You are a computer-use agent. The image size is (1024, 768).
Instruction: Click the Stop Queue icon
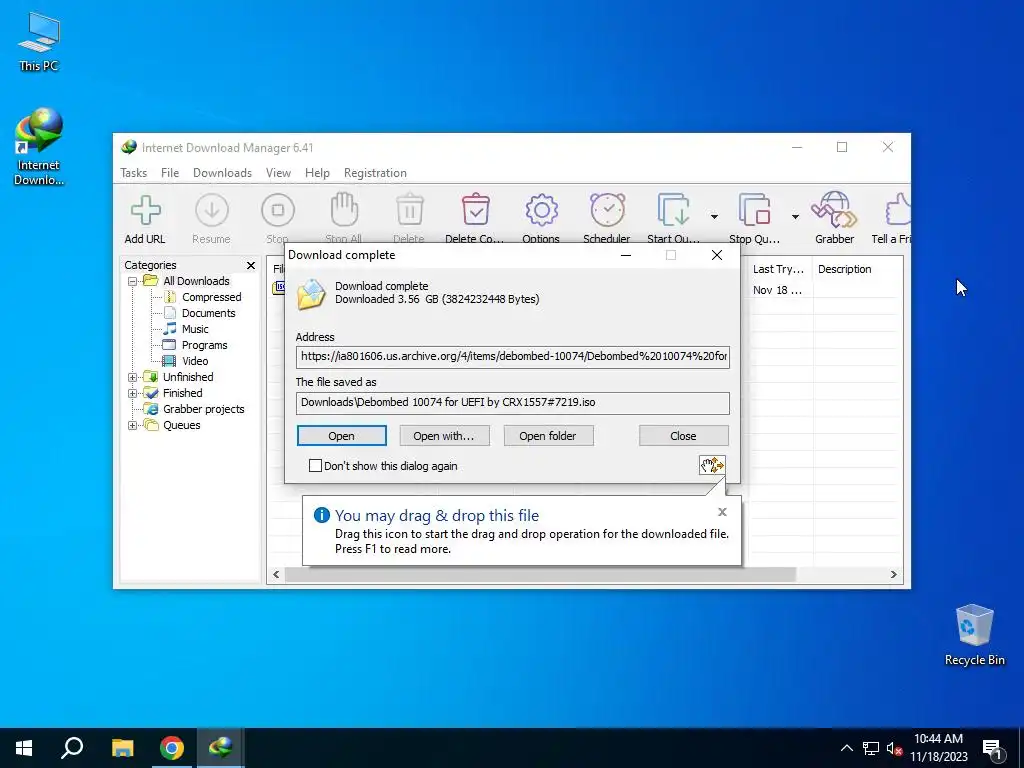(754, 210)
